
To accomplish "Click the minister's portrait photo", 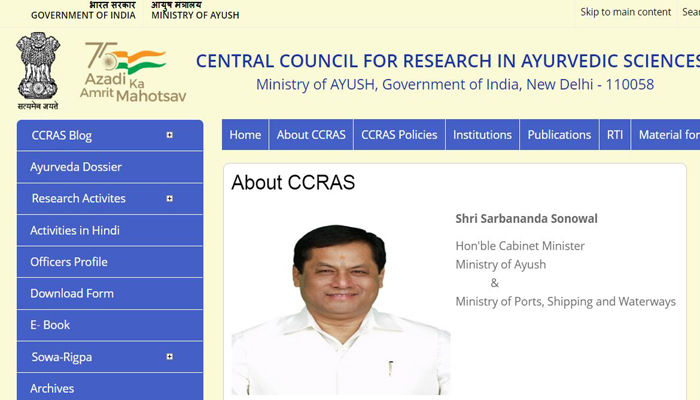I will (x=341, y=310).
